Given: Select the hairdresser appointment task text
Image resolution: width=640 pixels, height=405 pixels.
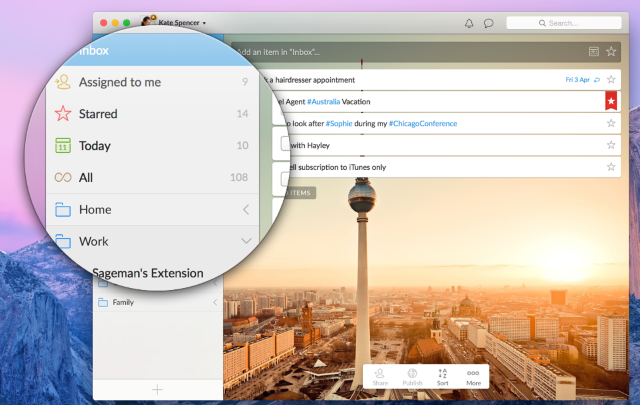Looking at the screenshot, I should click(x=311, y=80).
